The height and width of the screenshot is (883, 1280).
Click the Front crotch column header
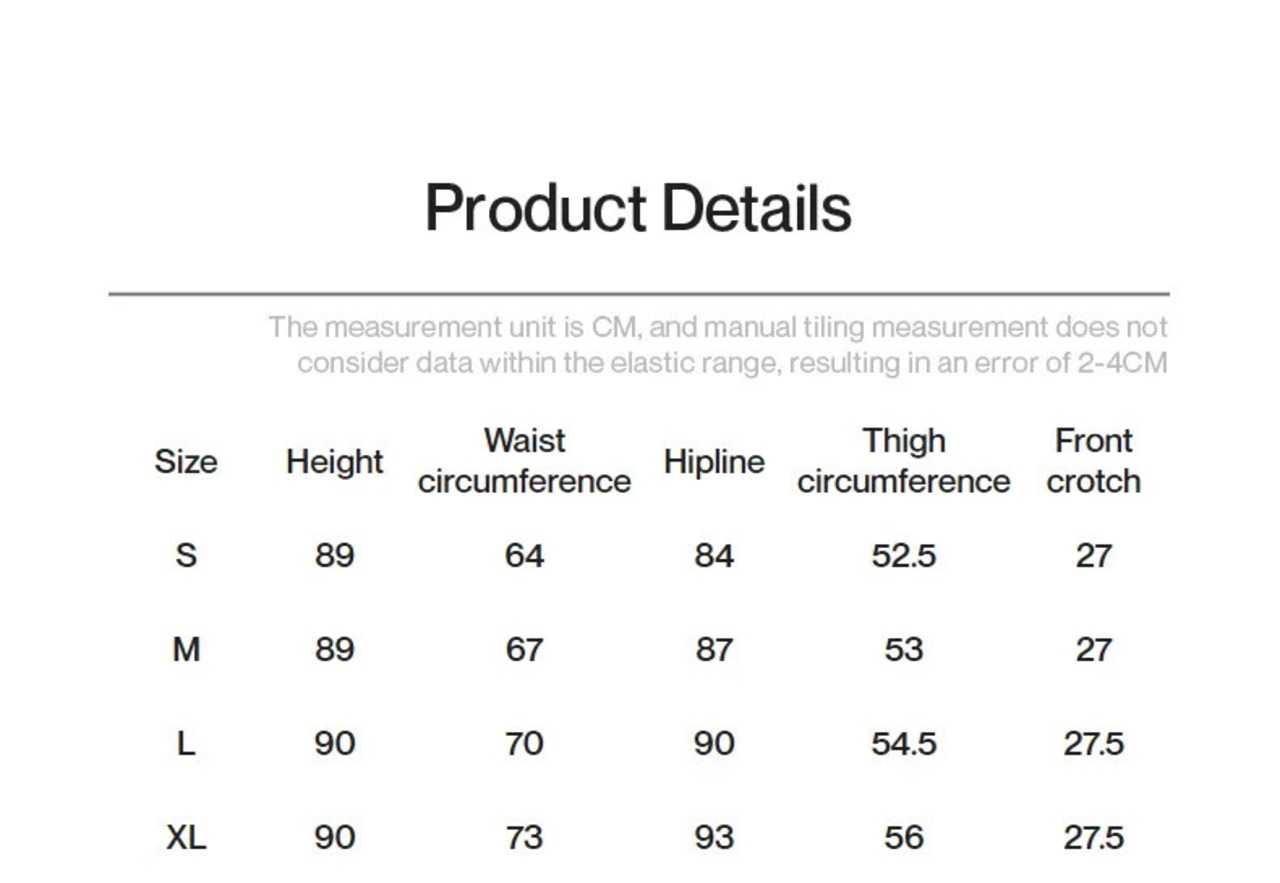pos(1093,461)
